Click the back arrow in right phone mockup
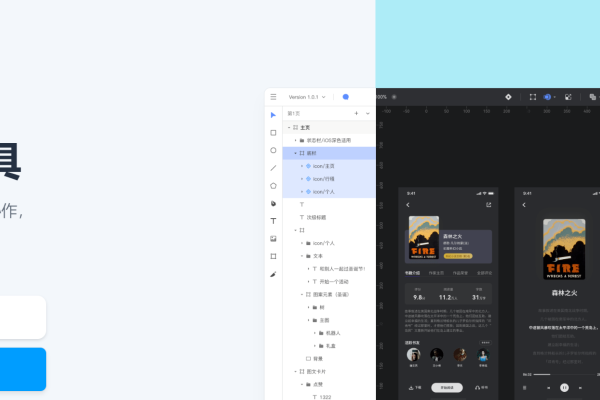 [524, 205]
